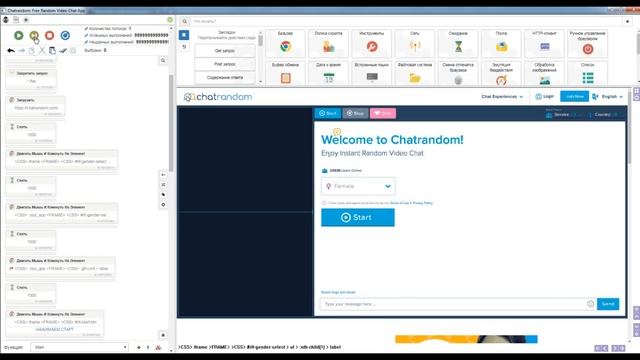Click the Terms of Use link
Image resolution: width=640 pixels, height=360 pixels.
400,203
